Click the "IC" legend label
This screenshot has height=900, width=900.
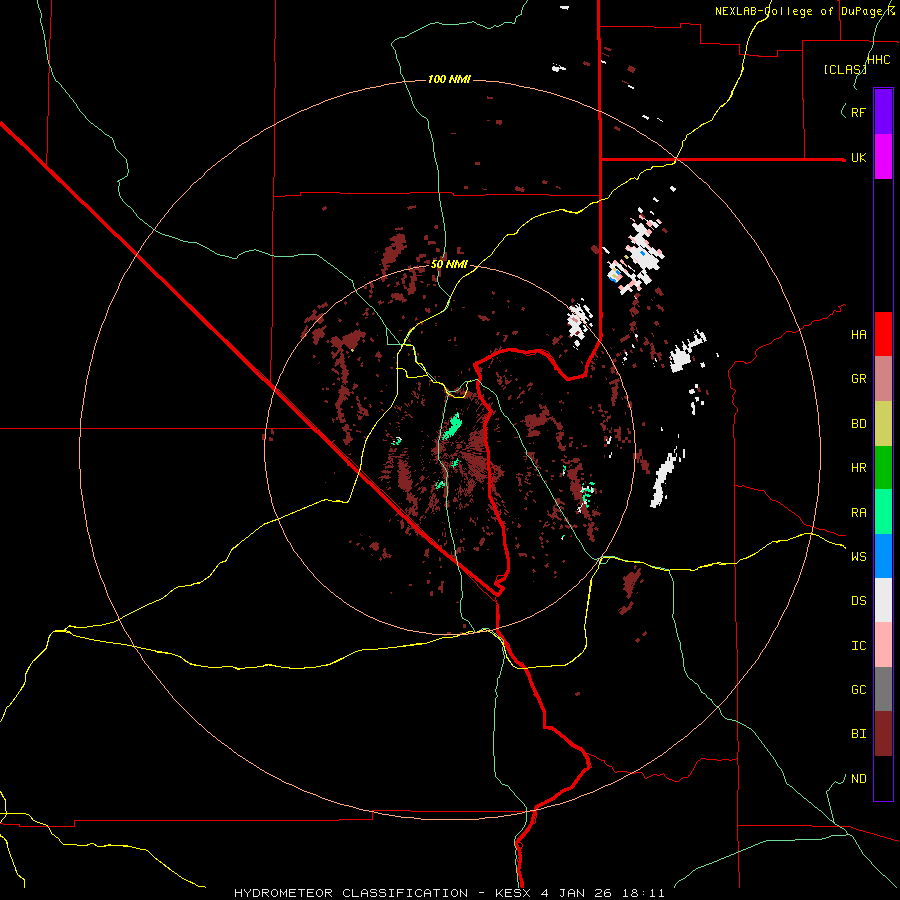pos(858,646)
